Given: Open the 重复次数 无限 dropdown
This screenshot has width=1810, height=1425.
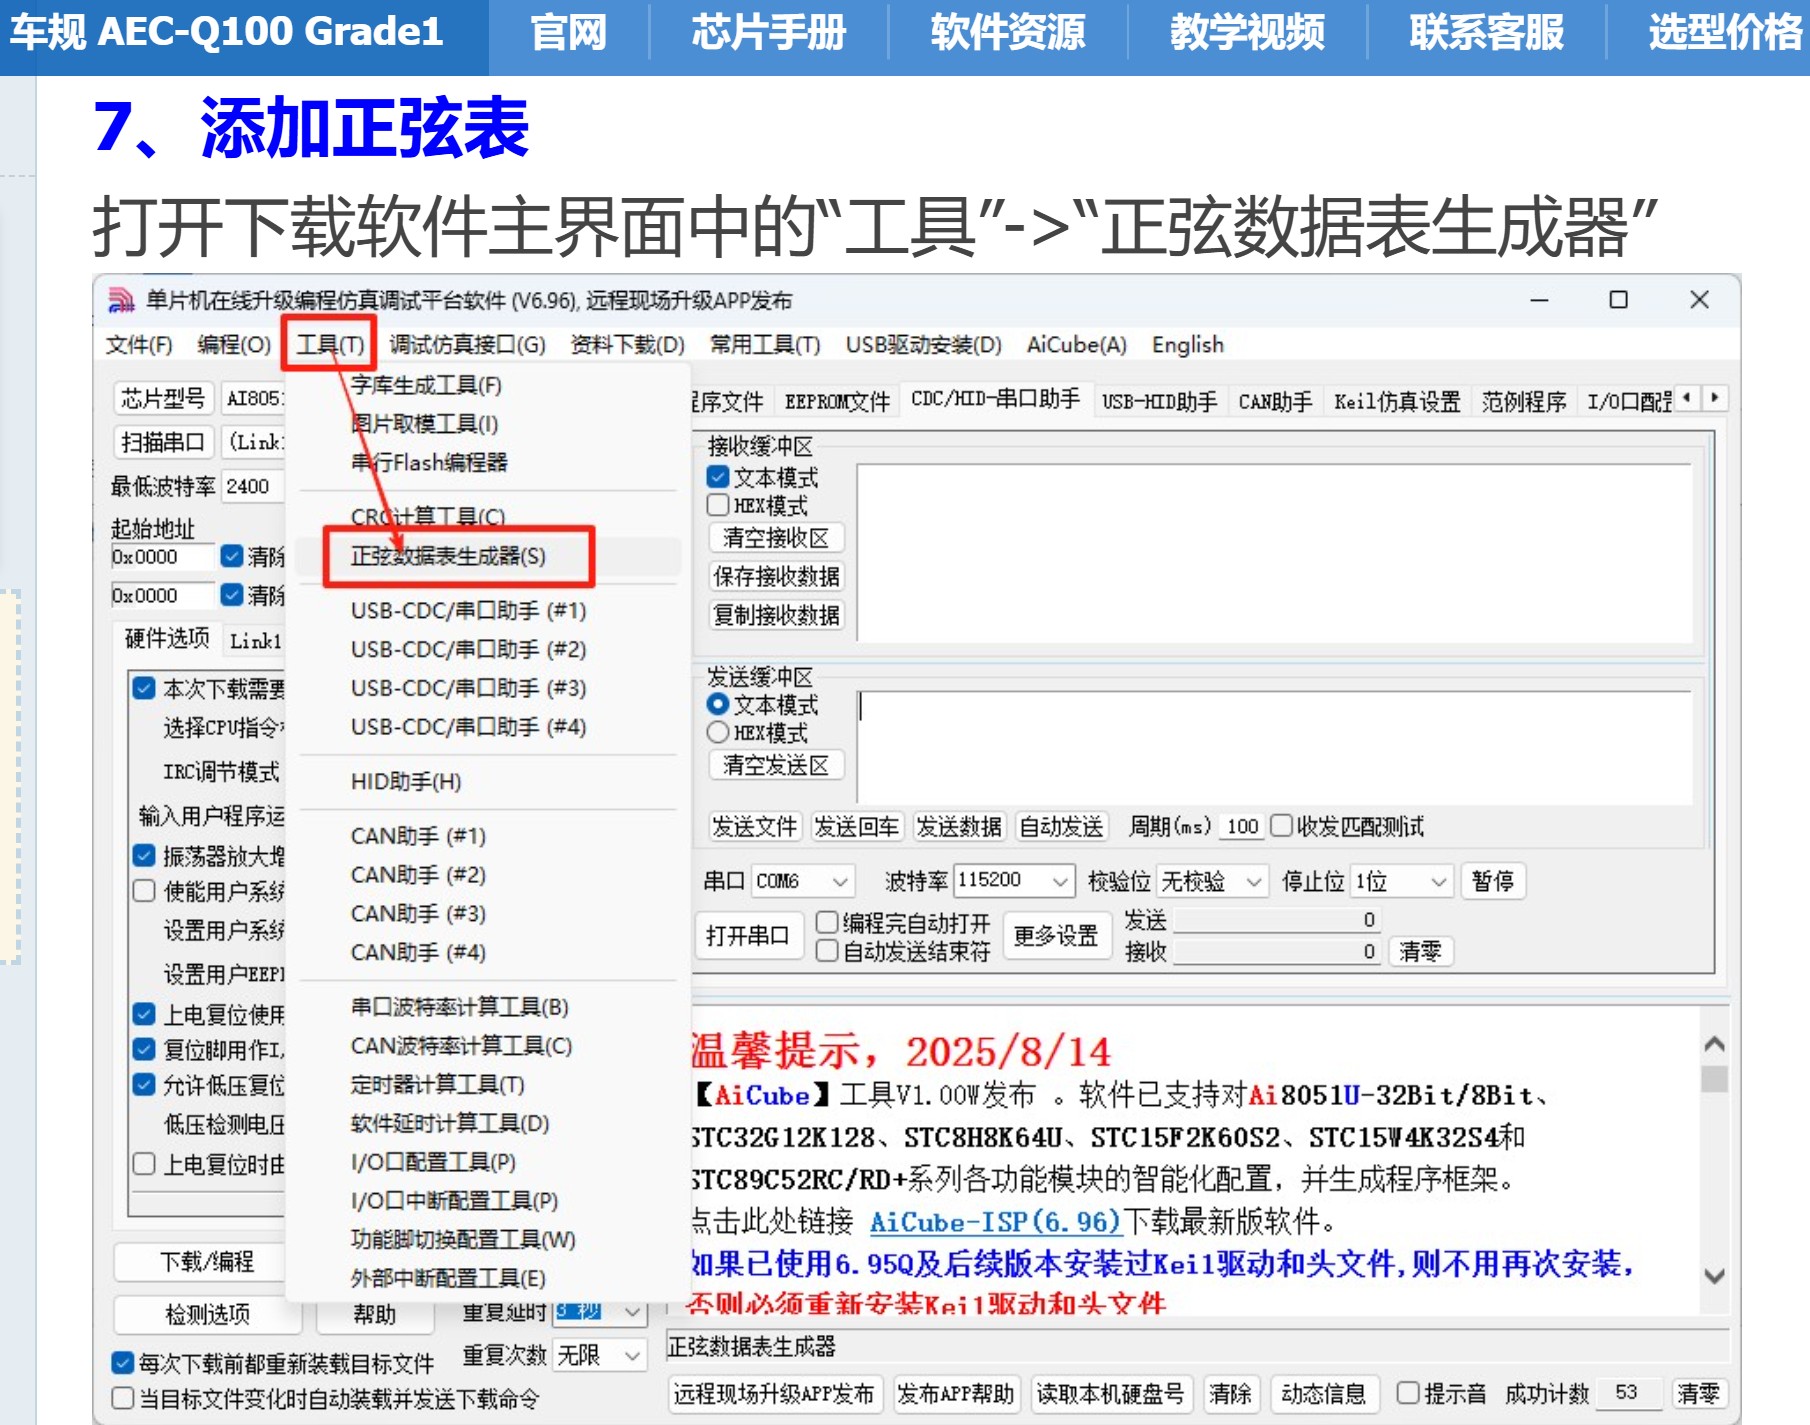Looking at the screenshot, I should [x=631, y=1356].
